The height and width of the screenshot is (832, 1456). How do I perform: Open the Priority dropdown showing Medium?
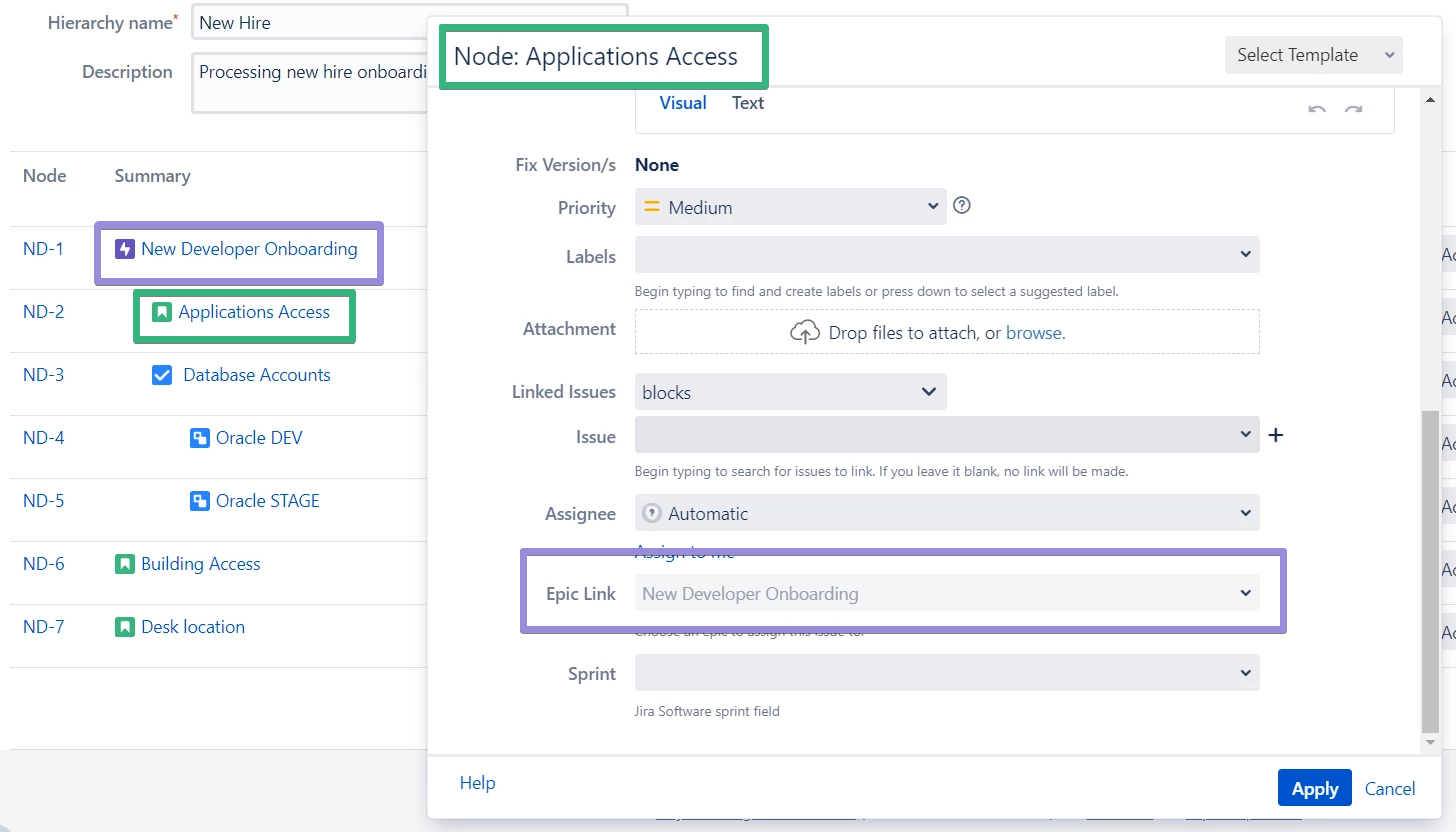tap(790, 207)
